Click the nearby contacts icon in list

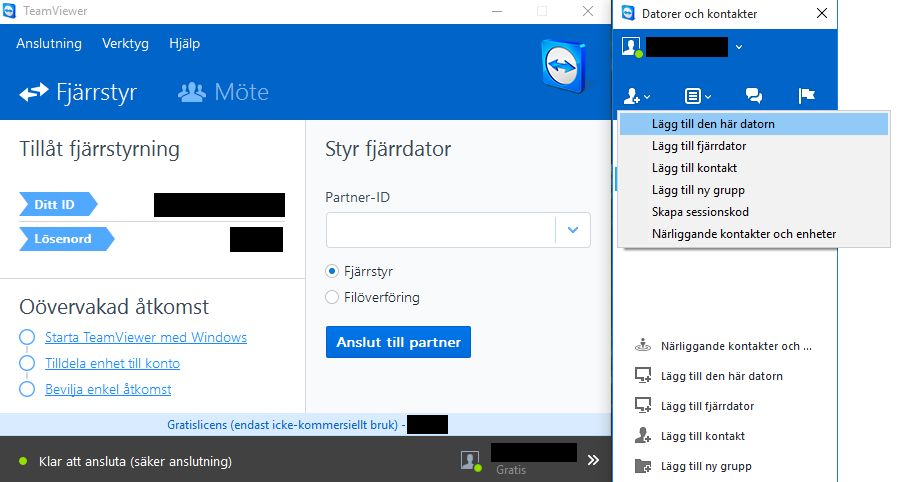[643, 346]
